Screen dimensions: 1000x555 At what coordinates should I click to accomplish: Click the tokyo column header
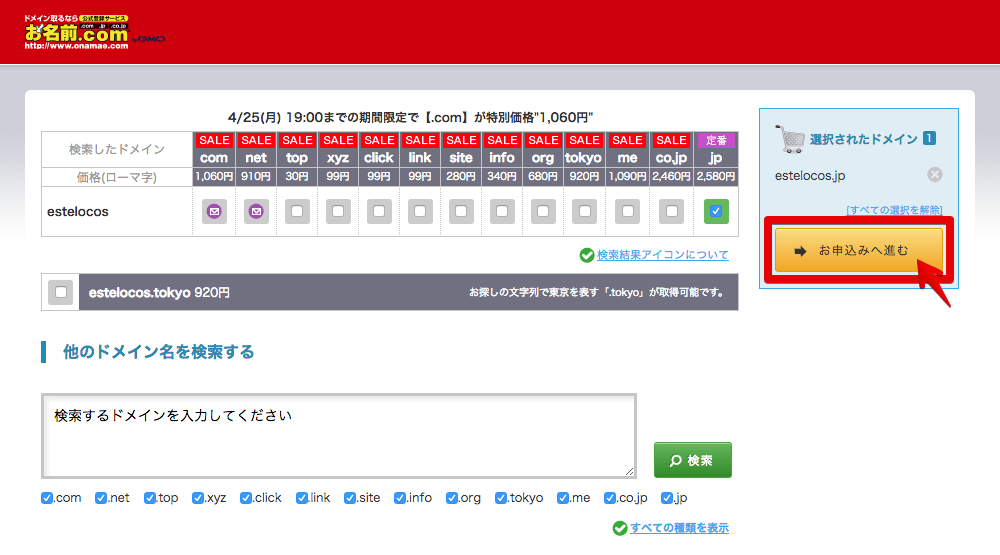click(x=584, y=158)
